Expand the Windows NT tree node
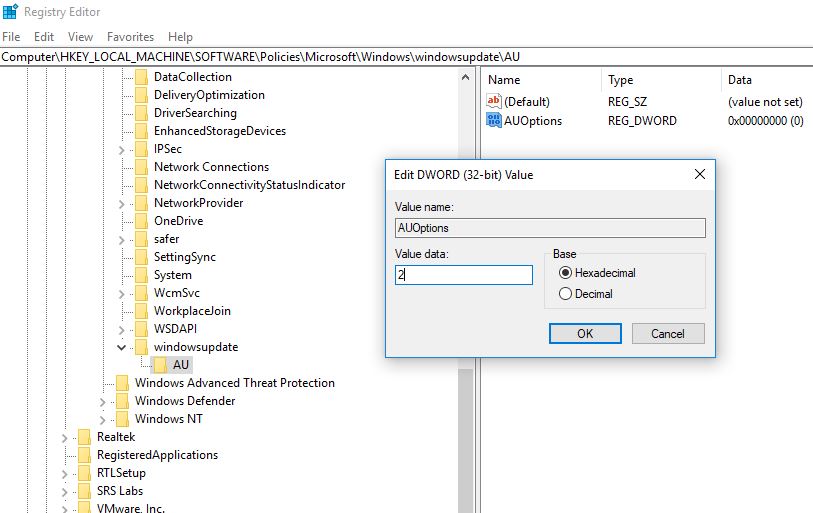813x513 pixels. (102, 419)
